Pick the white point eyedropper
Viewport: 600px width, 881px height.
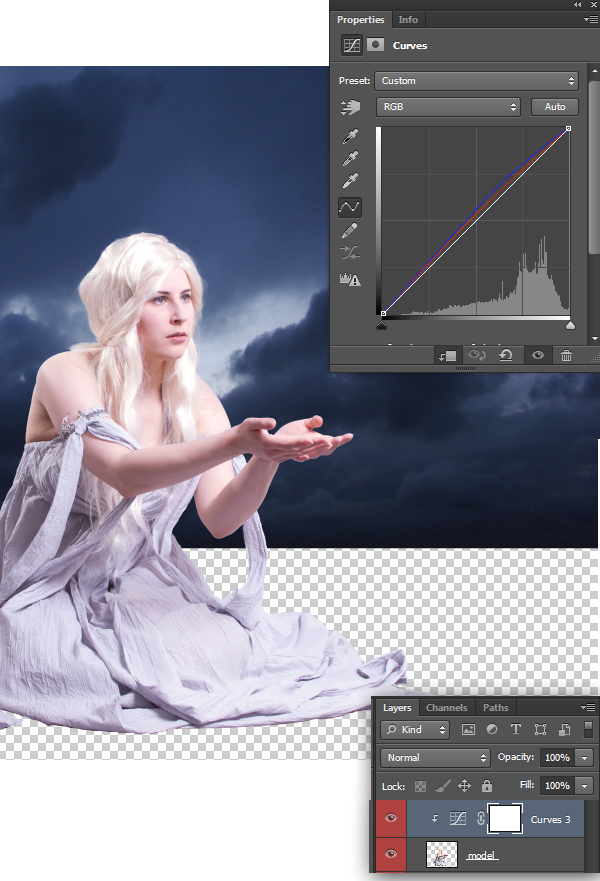point(350,181)
